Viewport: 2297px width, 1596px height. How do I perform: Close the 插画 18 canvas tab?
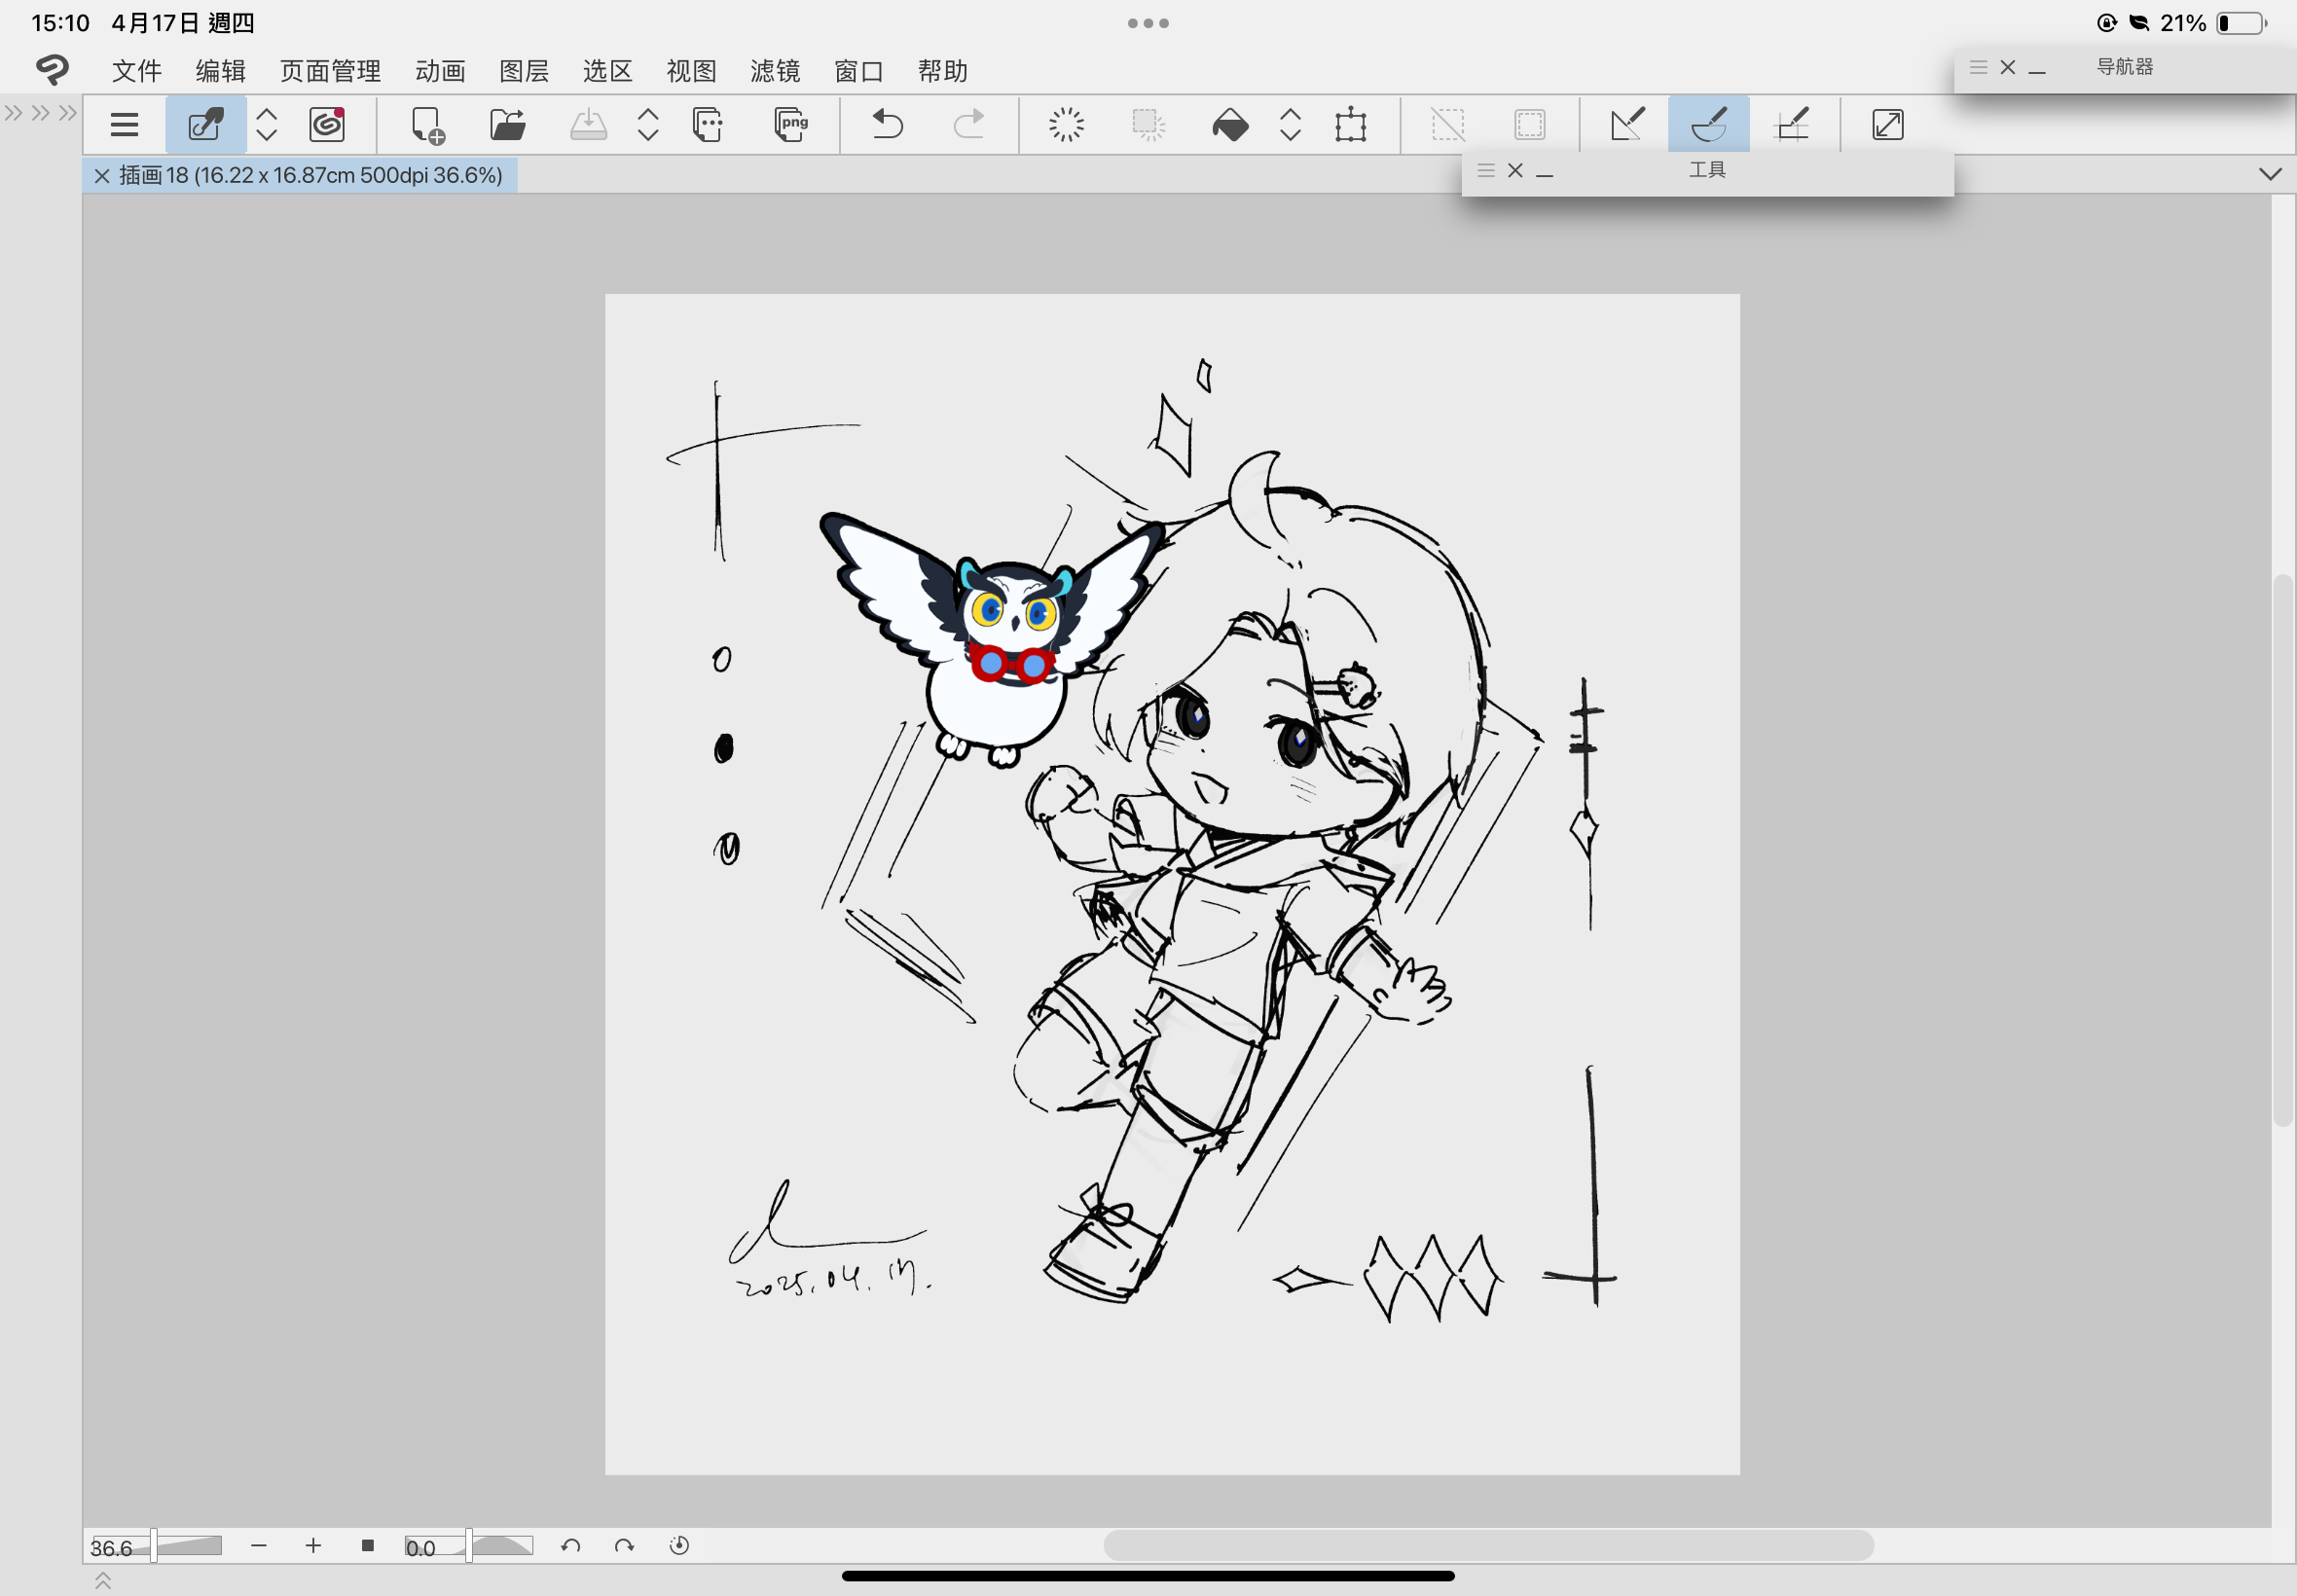101,176
